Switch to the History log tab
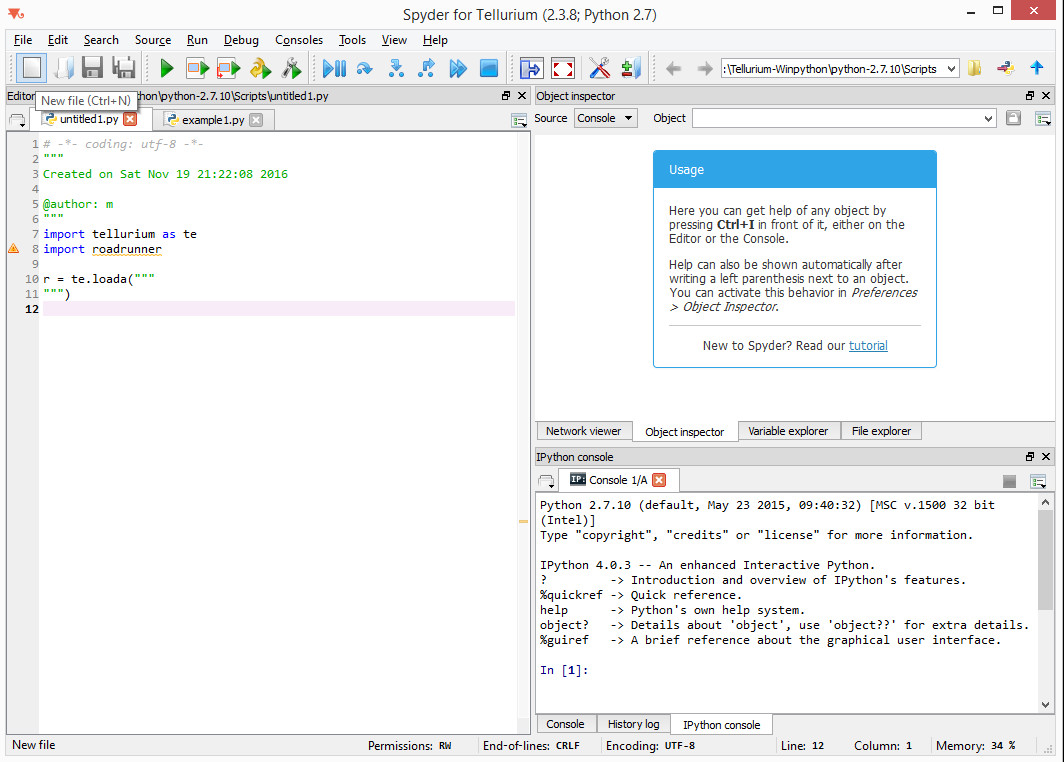The image size is (1064, 762). click(633, 724)
